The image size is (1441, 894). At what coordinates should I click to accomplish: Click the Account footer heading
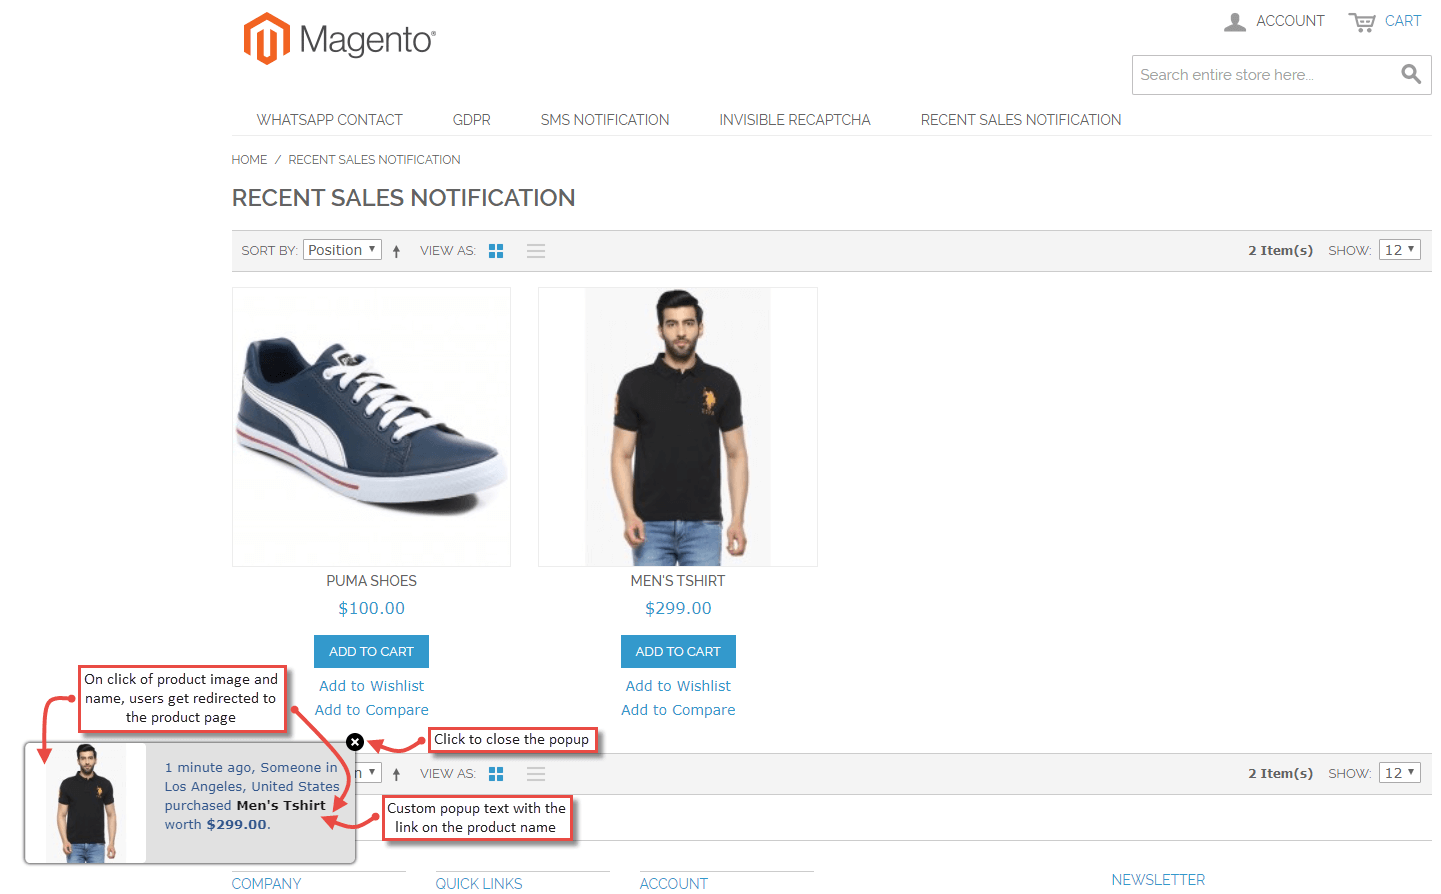point(674,884)
